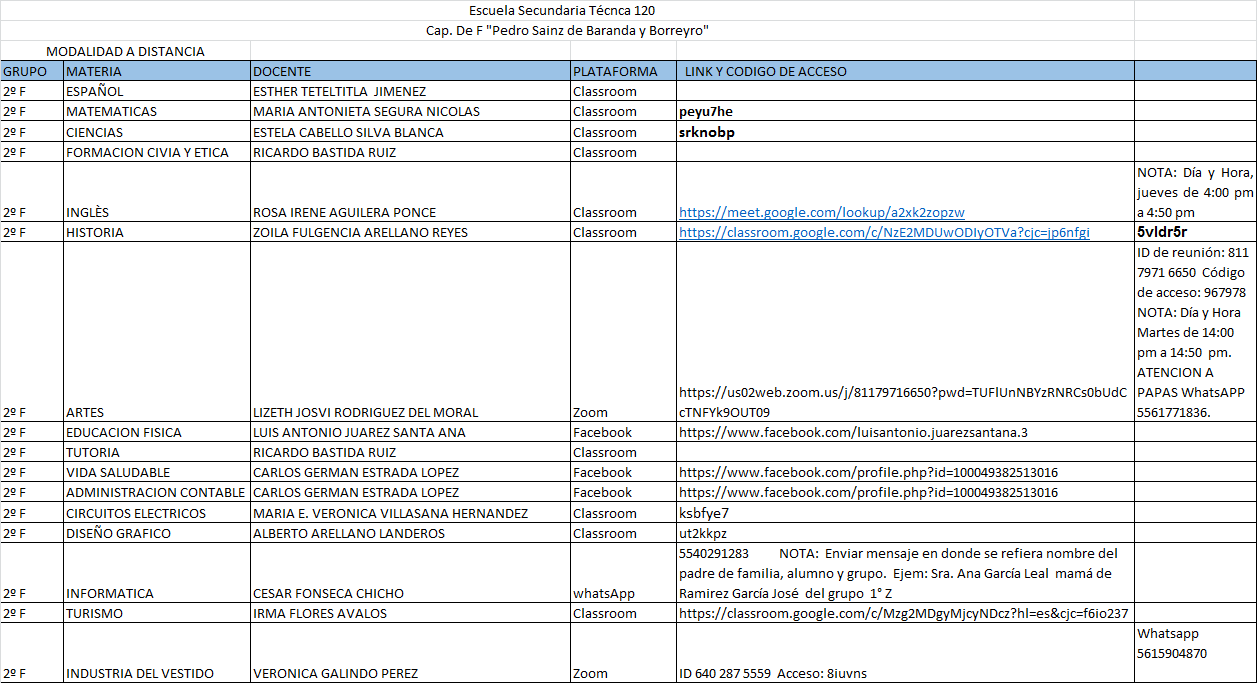Click the whatsApp platform cell for INFORMATICA
Screen dimensions: 1257x683
623,573
